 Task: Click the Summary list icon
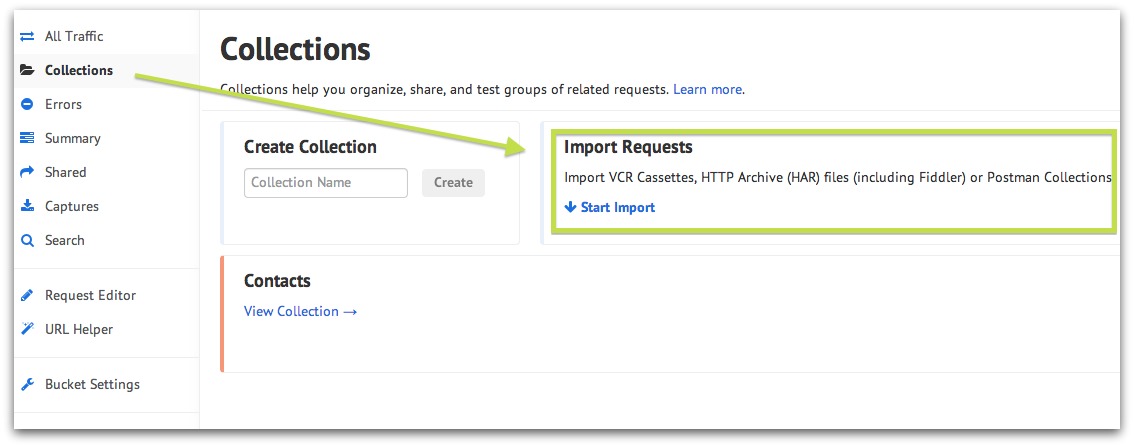coord(27,138)
